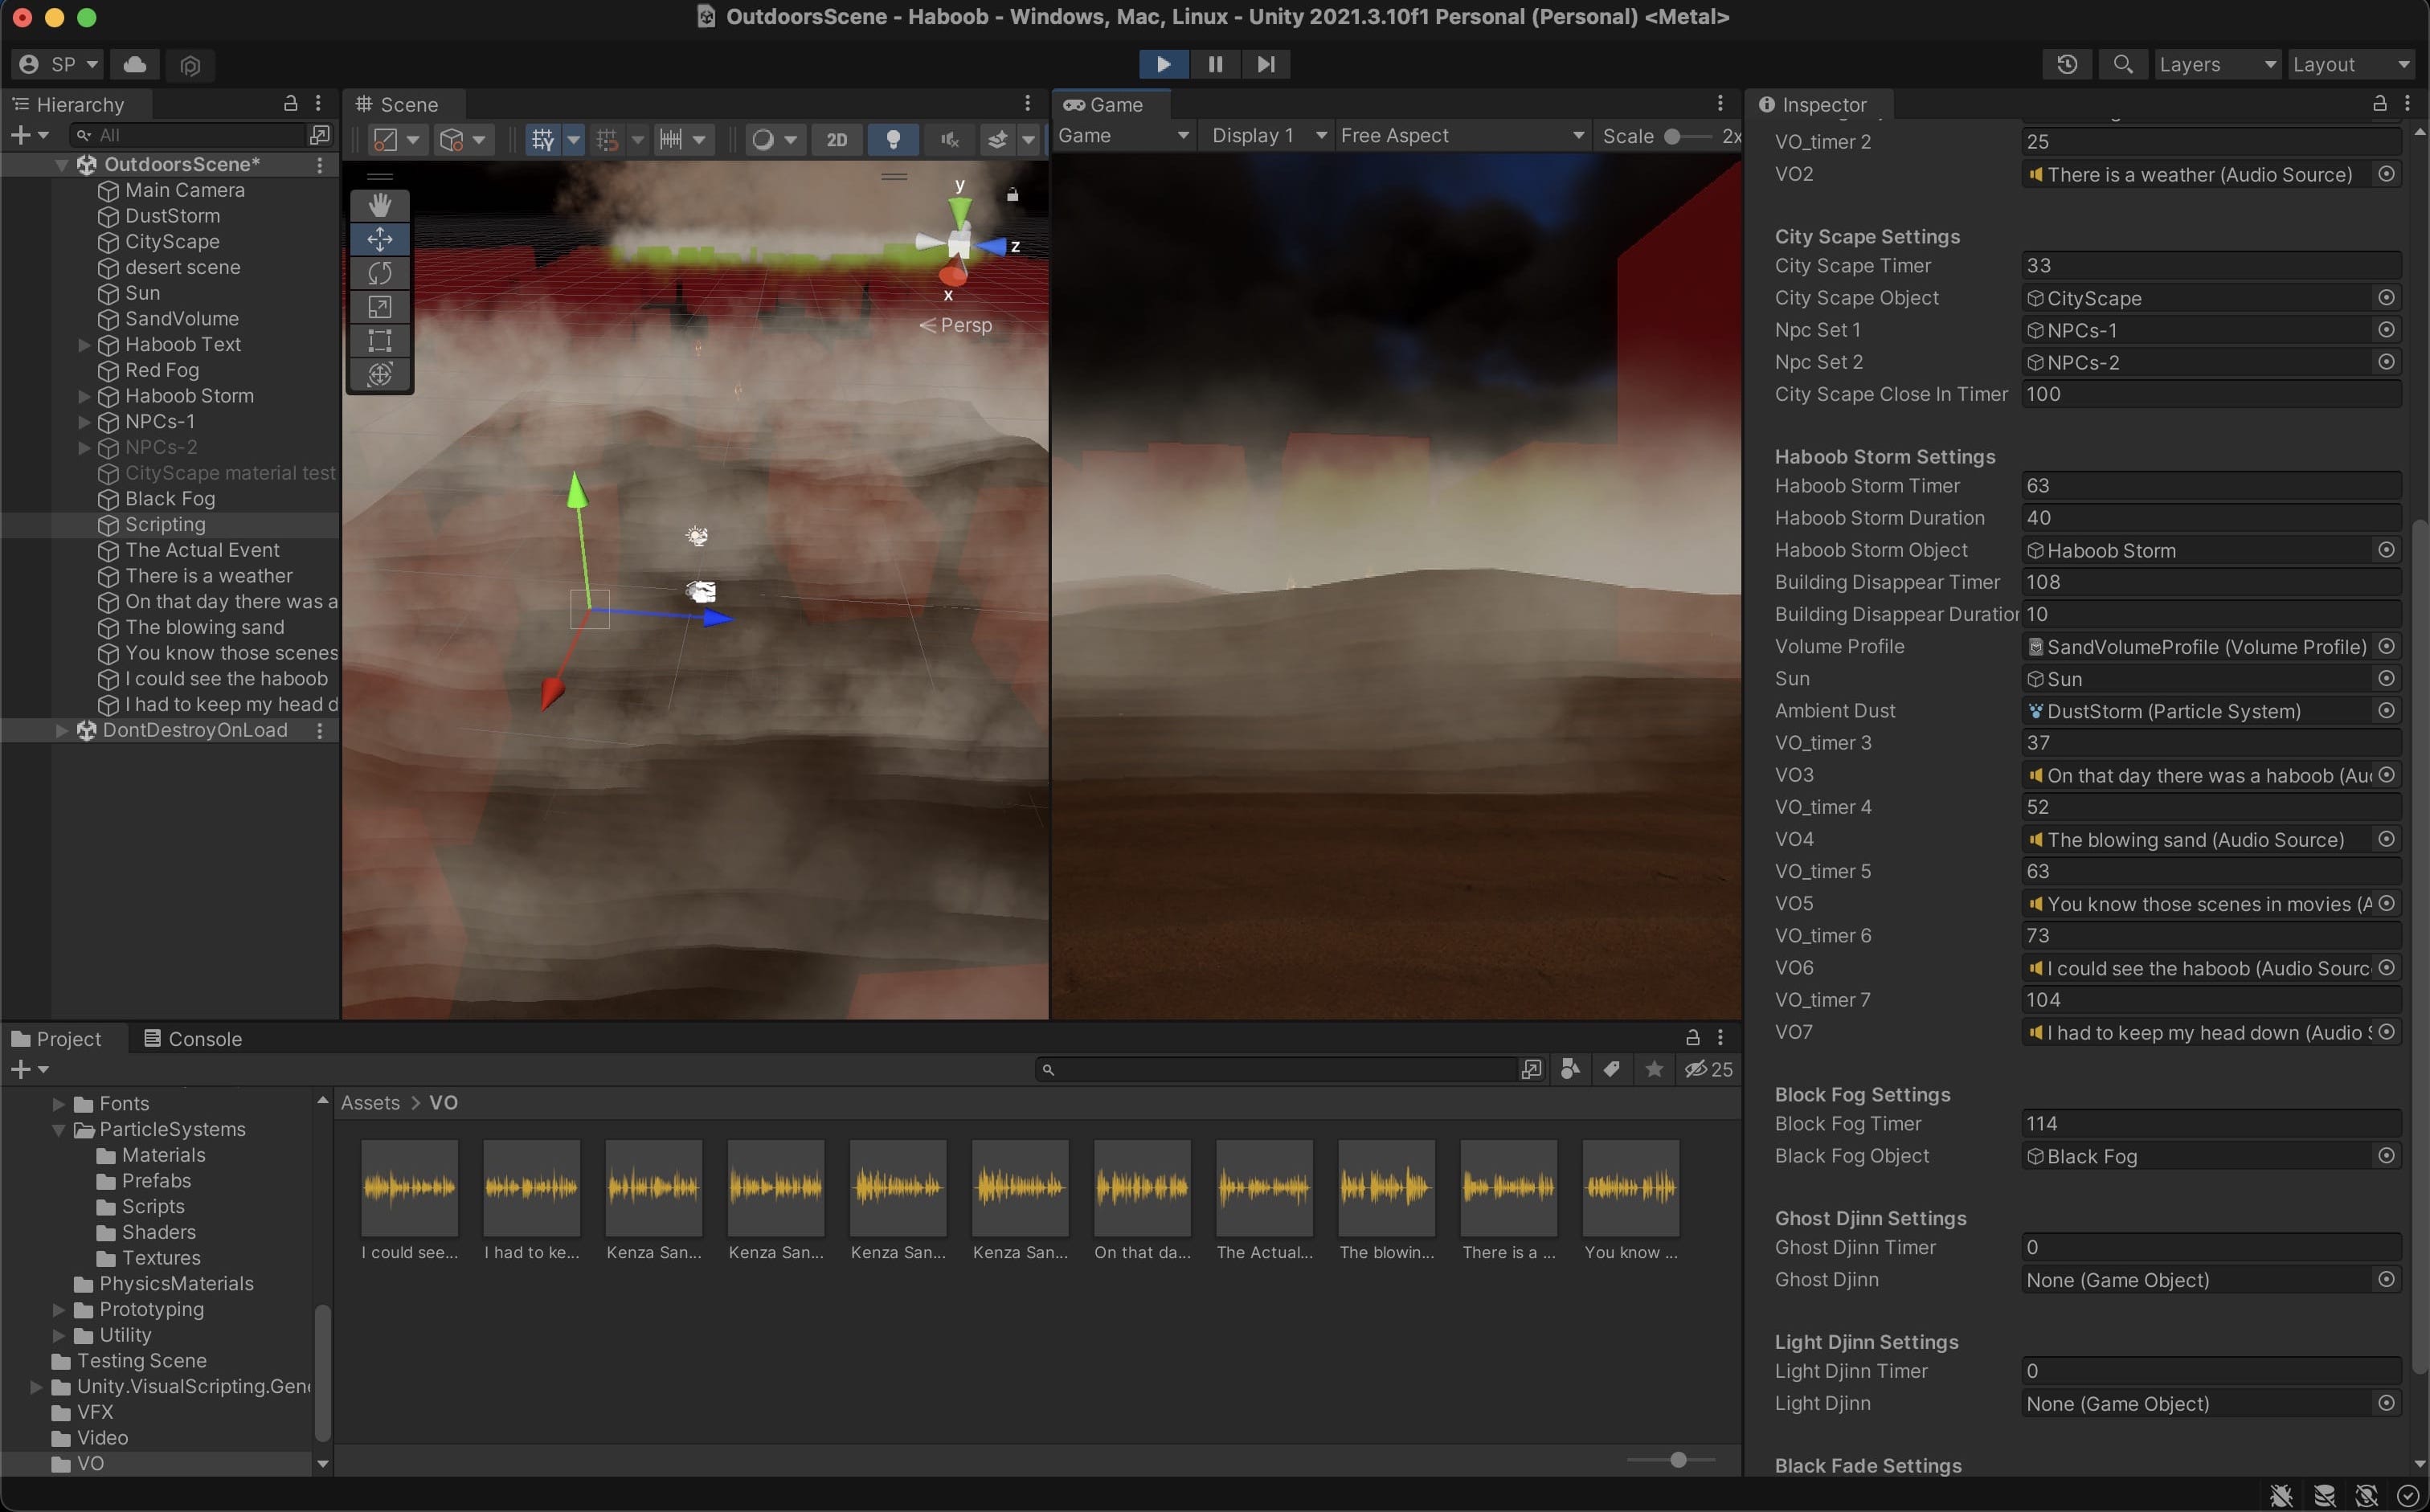Screen dimensions: 2430x1512
Task: Select the Hand view tool
Action: point(380,205)
